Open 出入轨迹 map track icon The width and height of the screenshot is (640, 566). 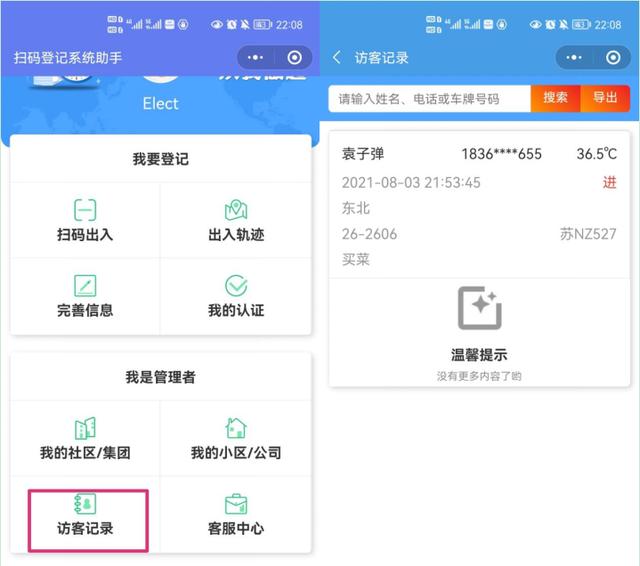pyautogui.click(x=236, y=210)
